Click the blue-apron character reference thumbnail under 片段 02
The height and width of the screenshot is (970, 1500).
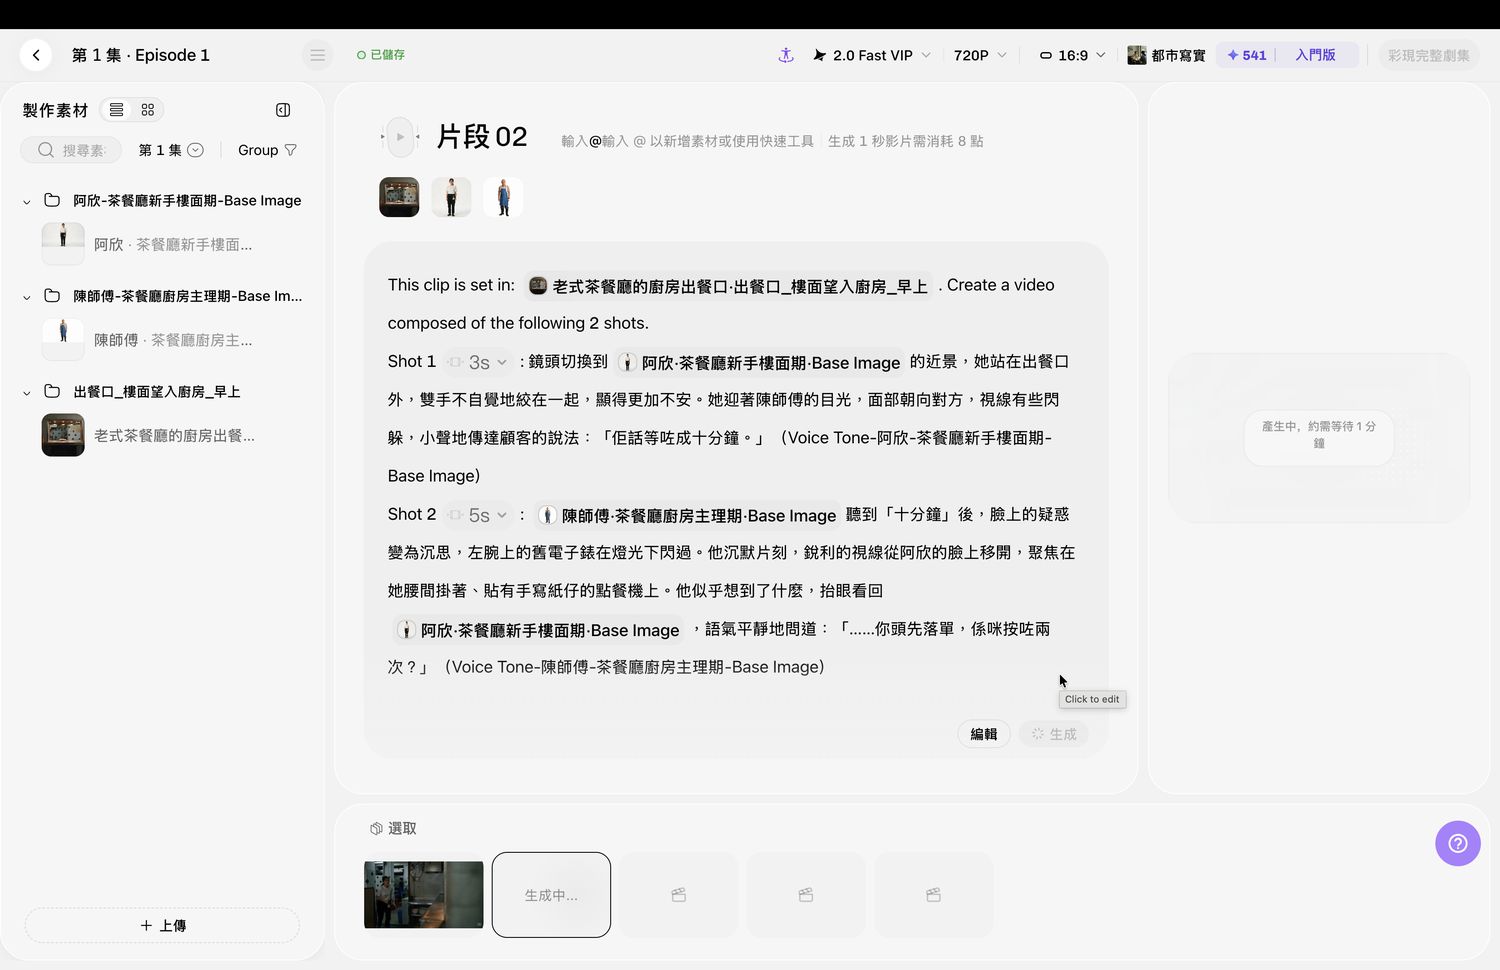pyautogui.click(x=503, y=197)
